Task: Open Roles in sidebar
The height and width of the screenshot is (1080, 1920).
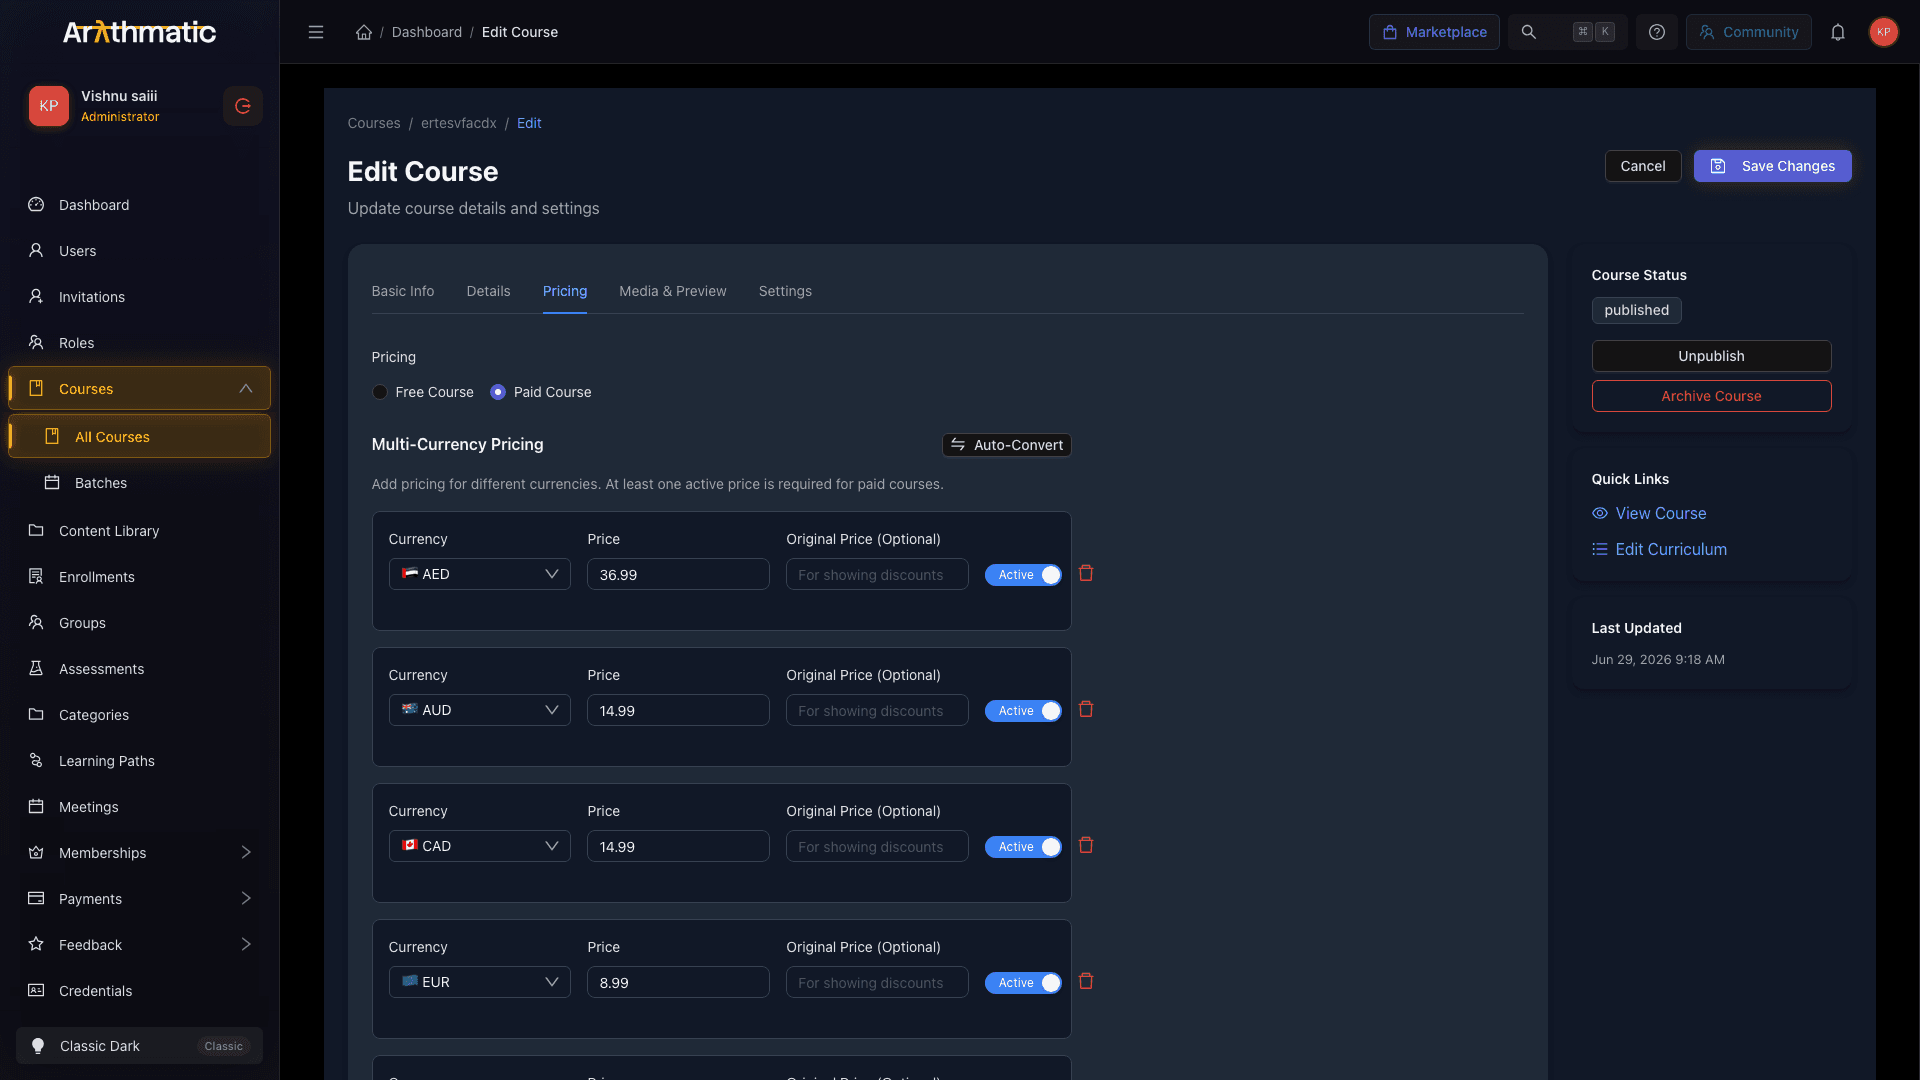Action: pyautogui.click(x=139, y=343)
